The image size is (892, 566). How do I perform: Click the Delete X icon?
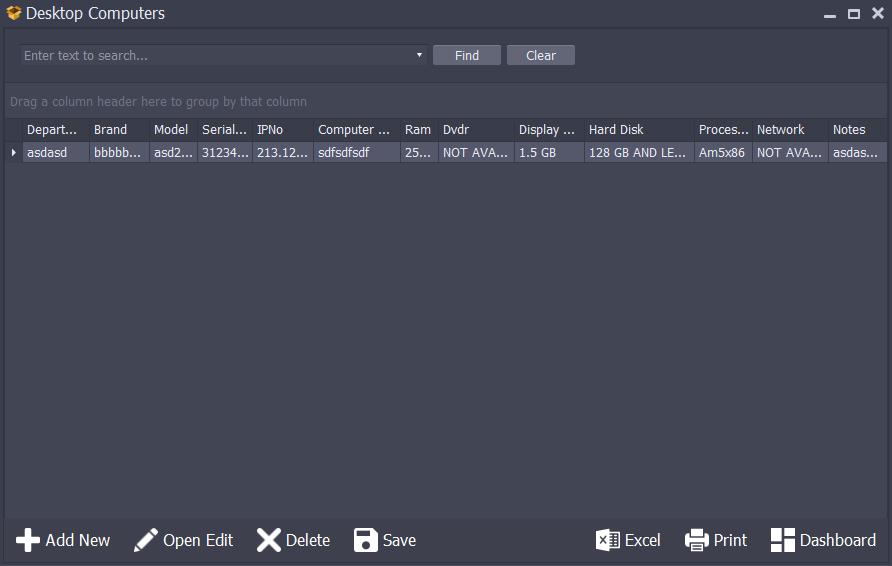click(269, 540)
